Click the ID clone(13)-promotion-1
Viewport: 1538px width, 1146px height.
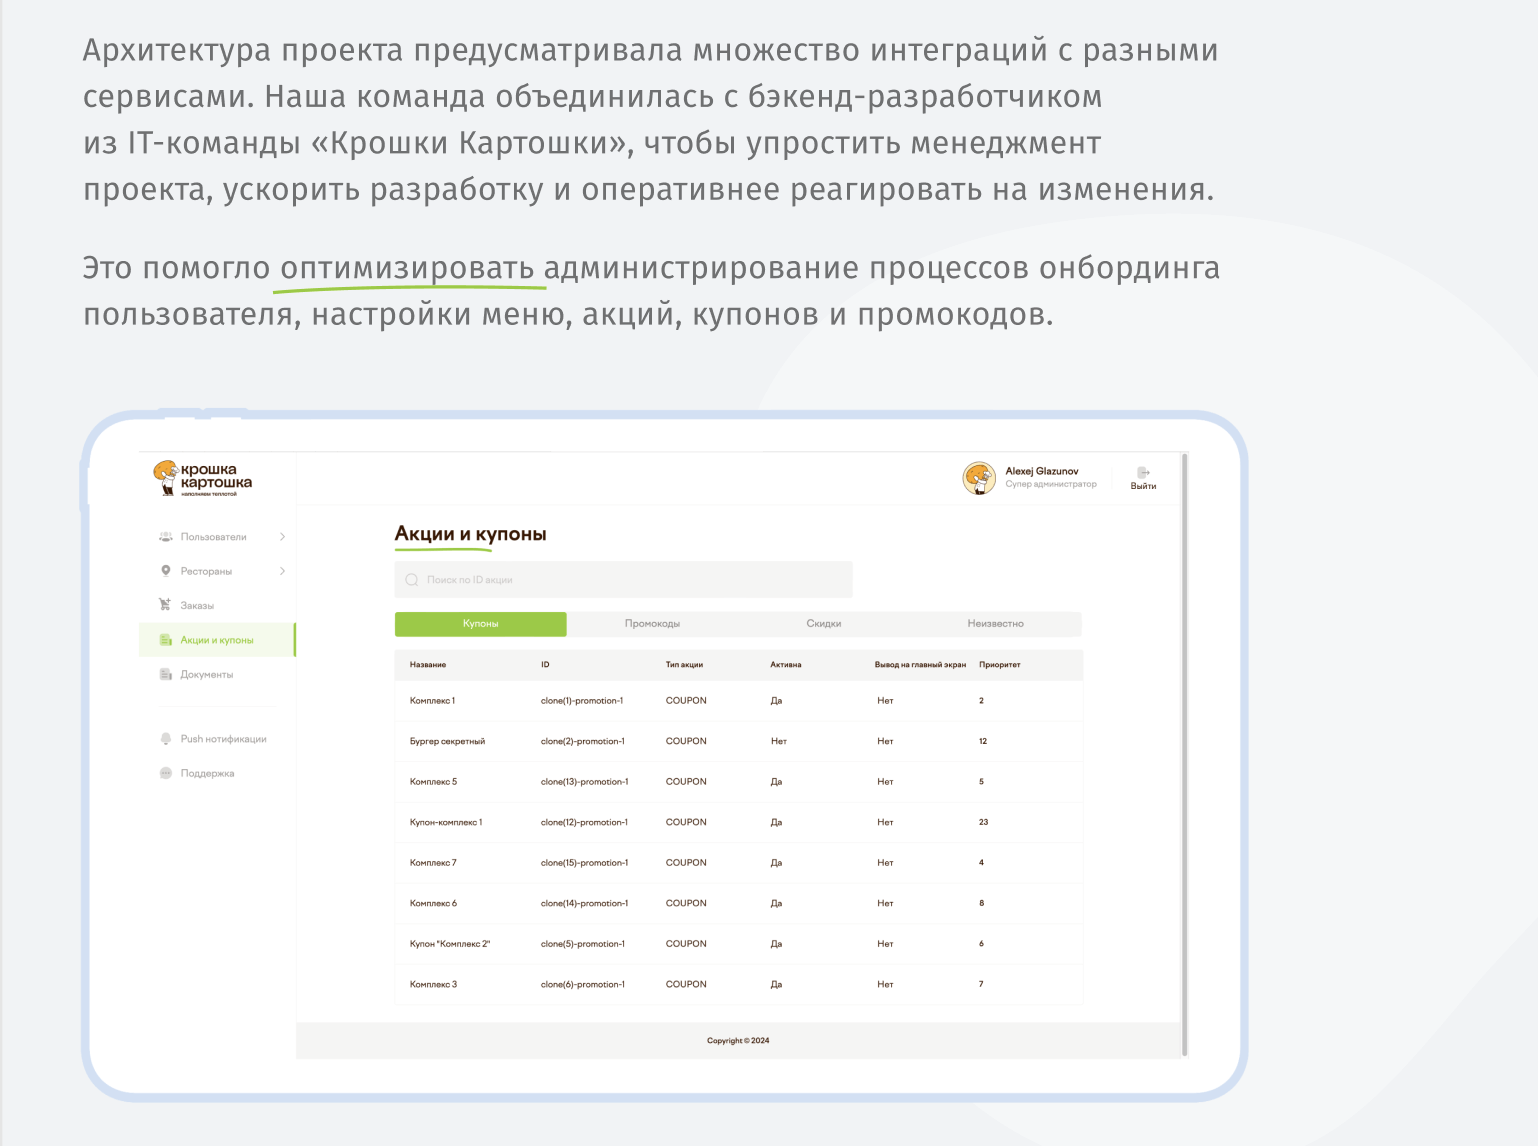point(585,782)
